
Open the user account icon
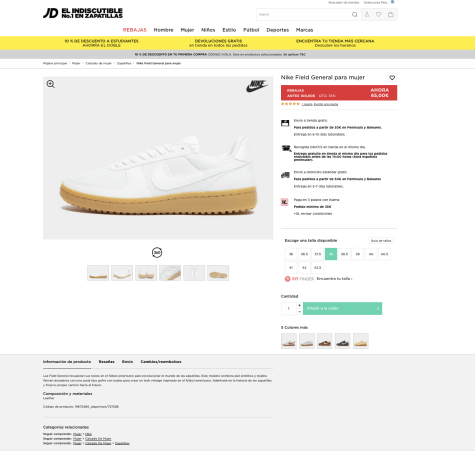pyautogui.click(x=367, y=15)
